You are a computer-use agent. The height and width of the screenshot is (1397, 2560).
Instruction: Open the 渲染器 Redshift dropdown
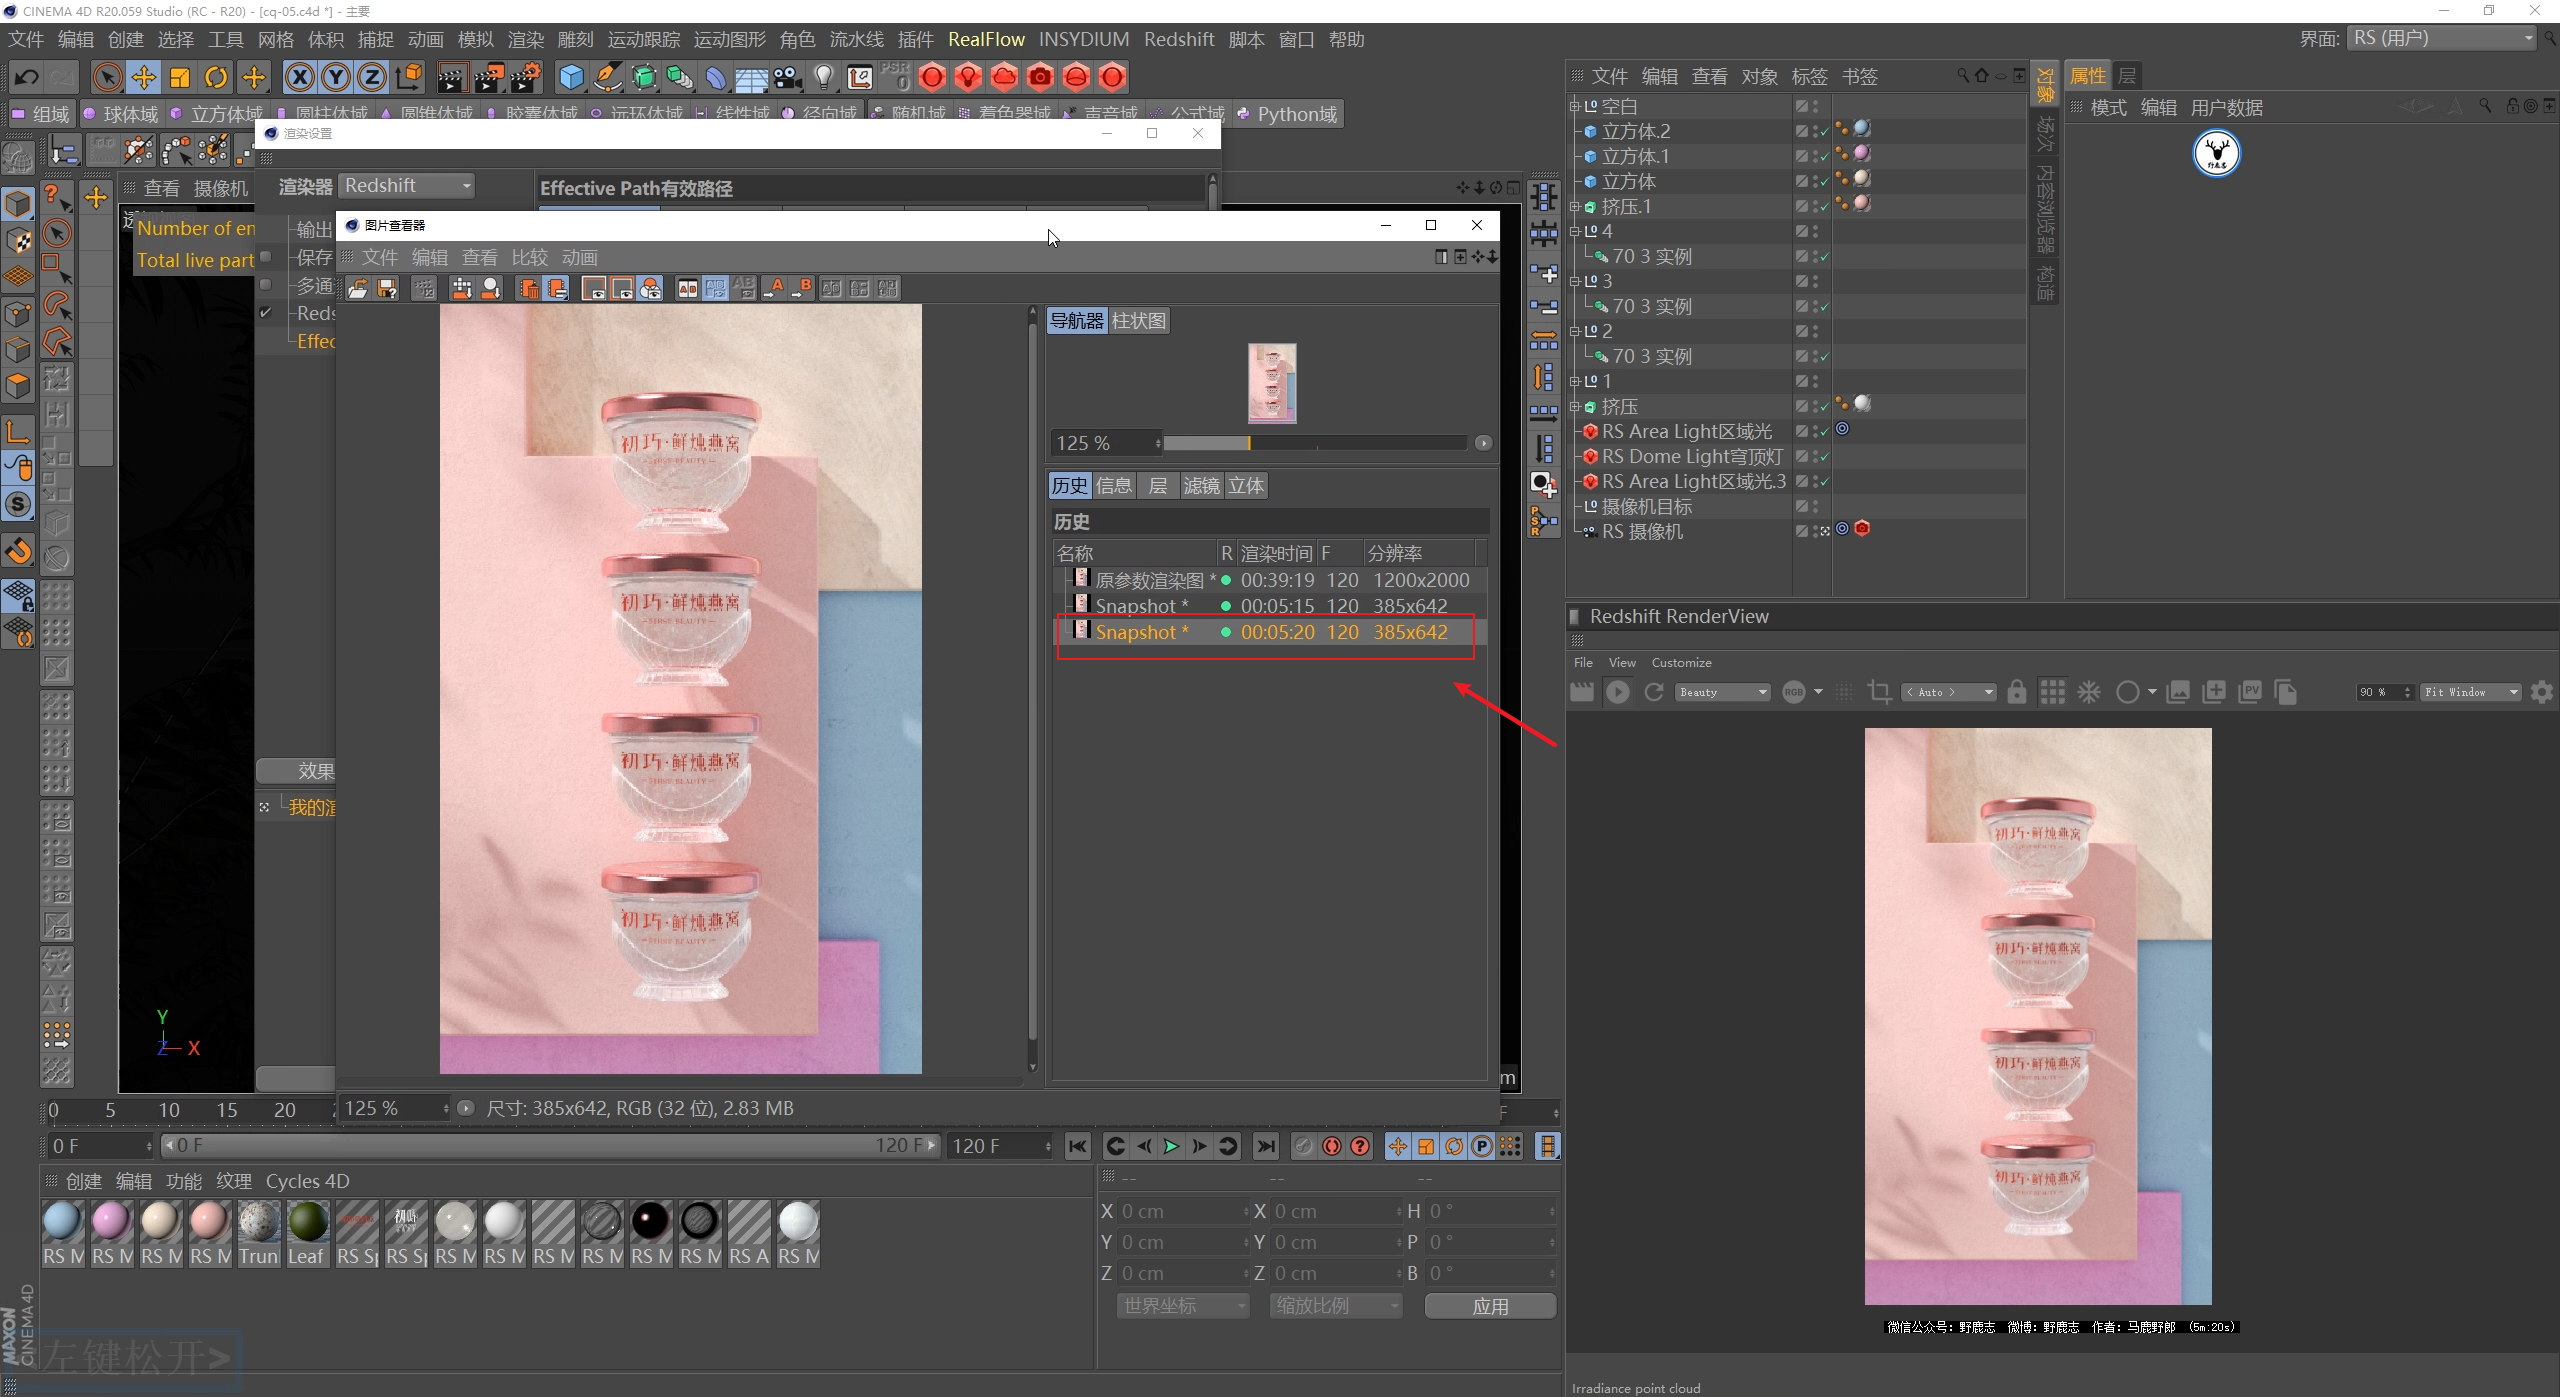407,186
